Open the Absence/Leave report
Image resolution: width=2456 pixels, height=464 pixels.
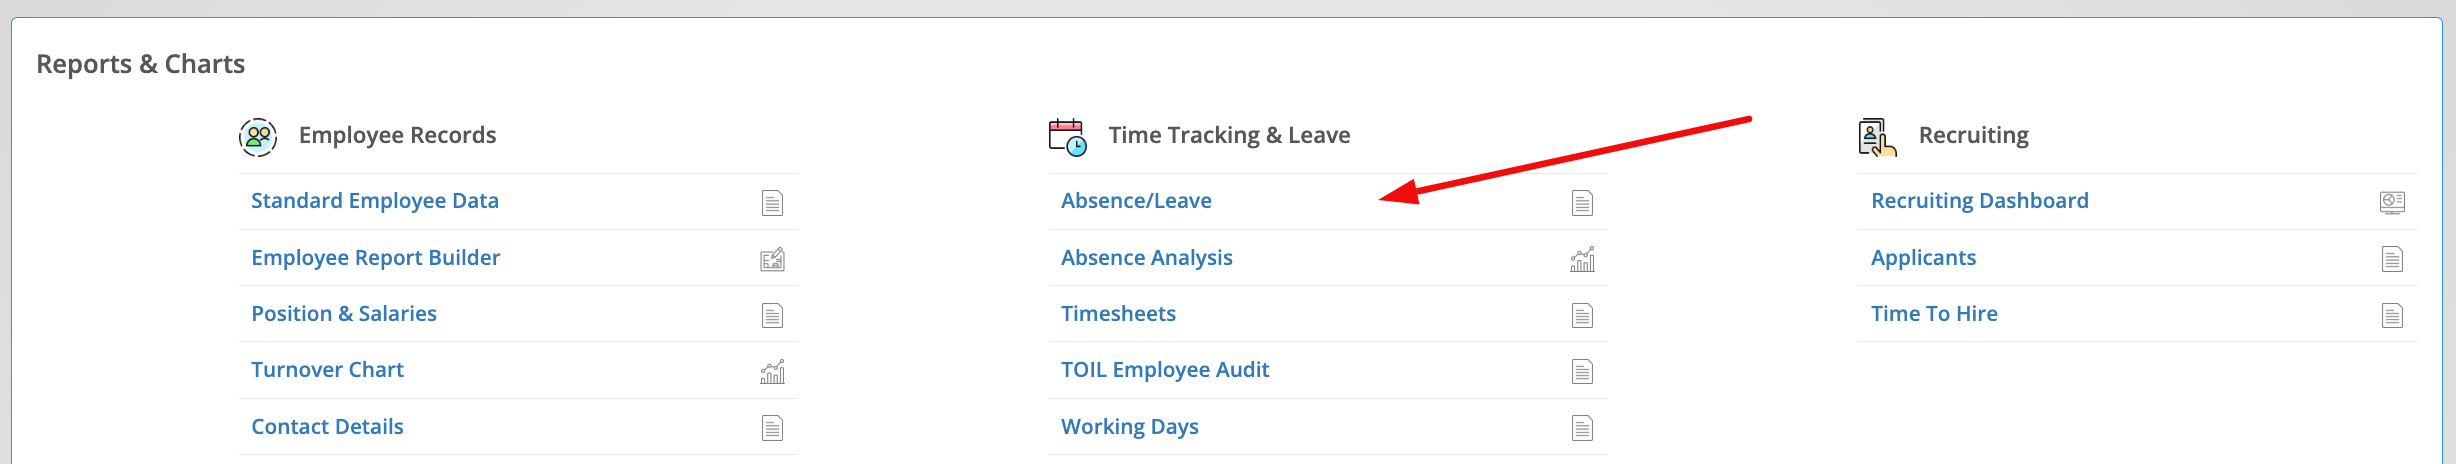pos(1136,201)
